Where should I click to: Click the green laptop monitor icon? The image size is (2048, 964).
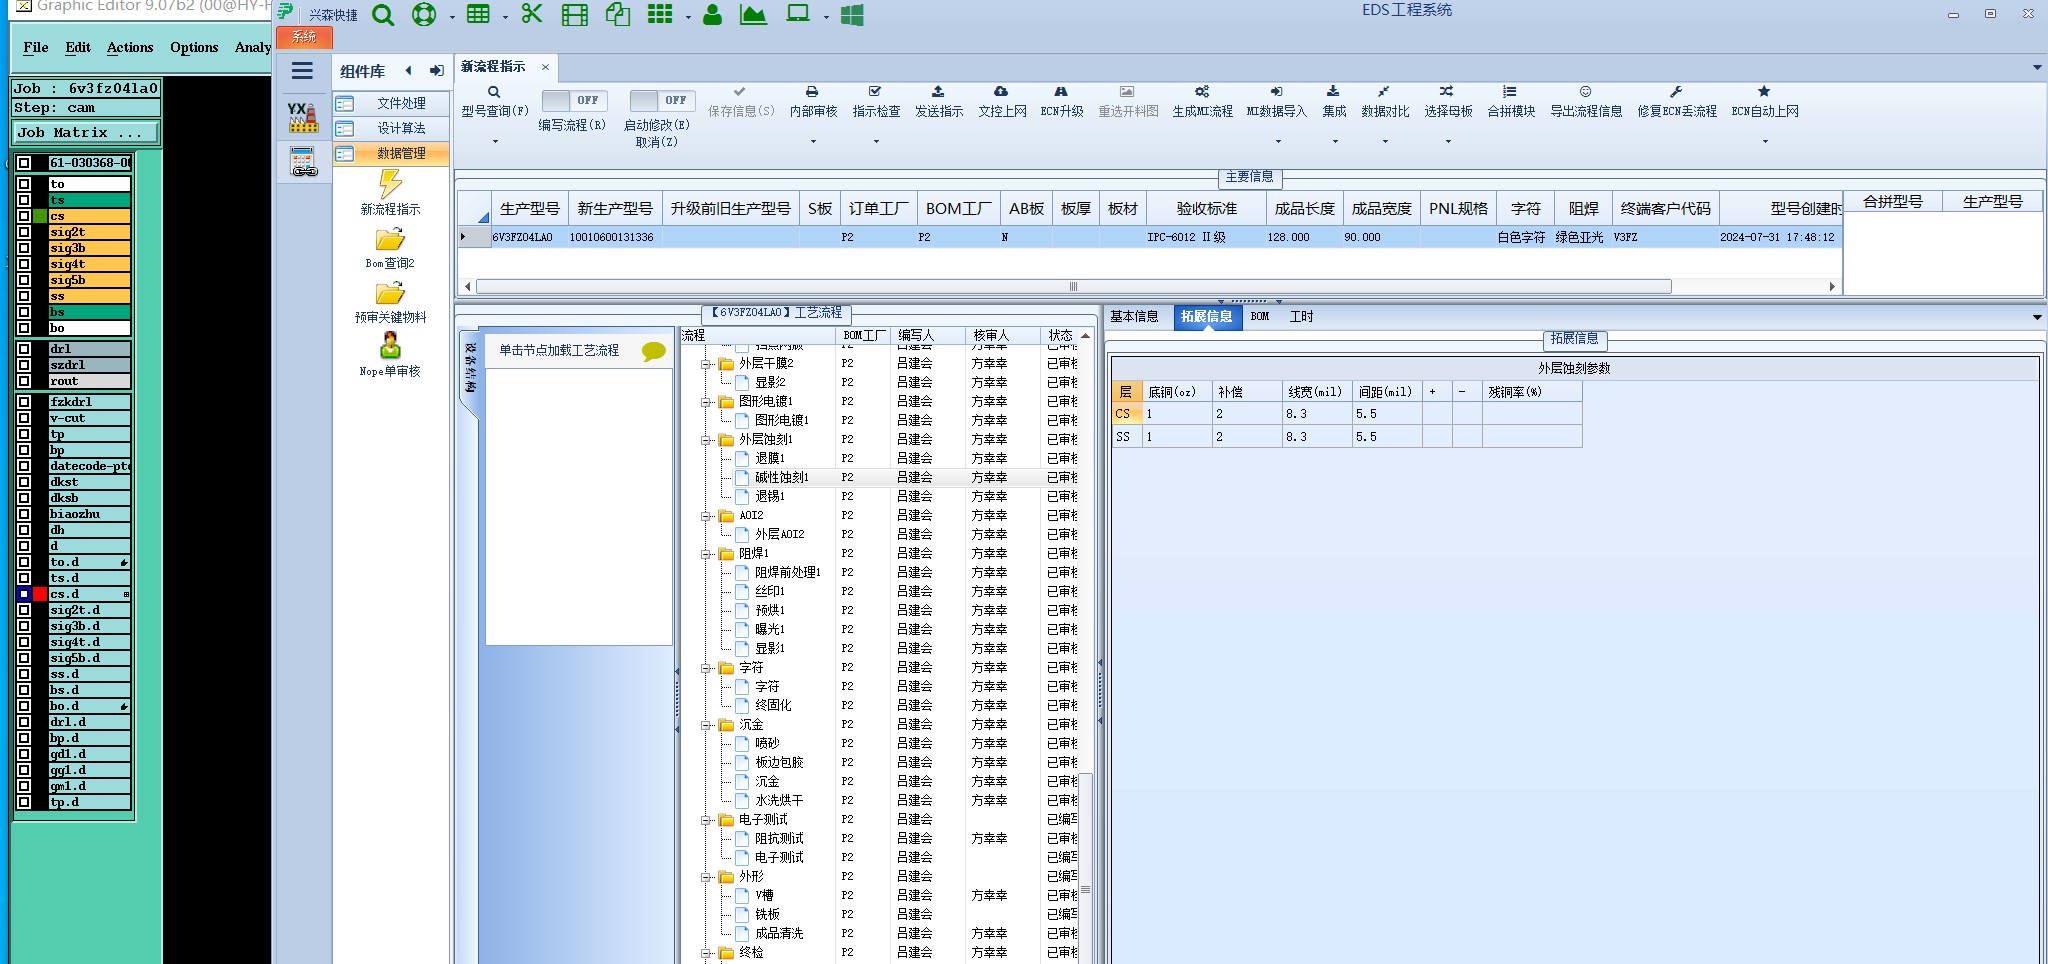(798, 14)
